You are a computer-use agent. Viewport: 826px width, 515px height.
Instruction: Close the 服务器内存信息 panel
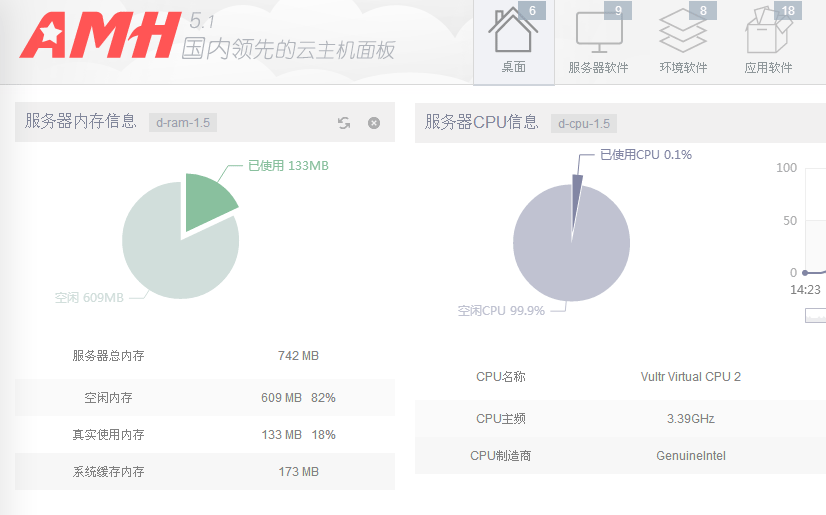374,123
